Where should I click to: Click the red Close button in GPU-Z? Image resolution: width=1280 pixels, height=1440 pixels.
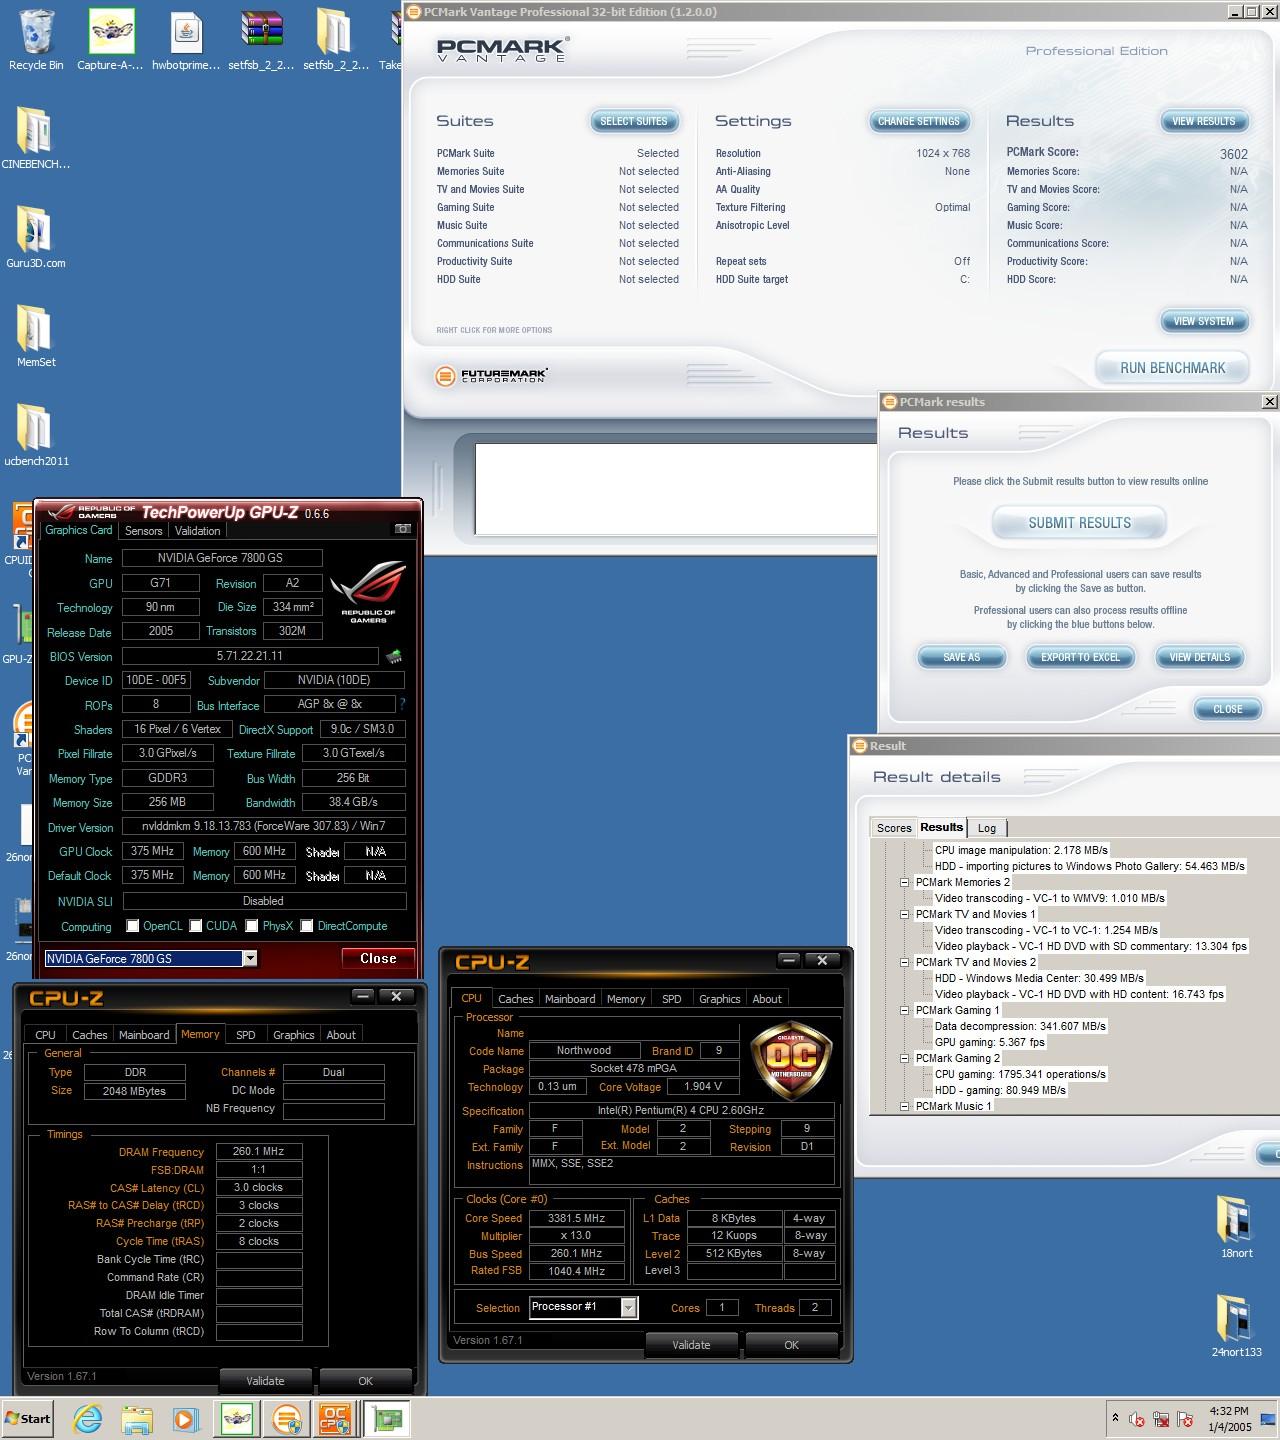pos(378,958)
